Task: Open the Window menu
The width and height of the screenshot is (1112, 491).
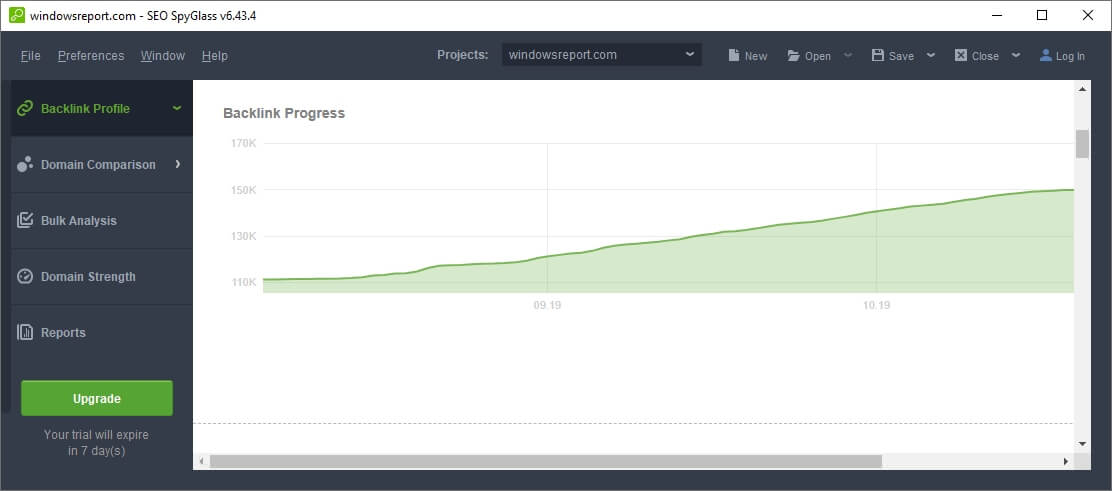Action: (162, 55)
